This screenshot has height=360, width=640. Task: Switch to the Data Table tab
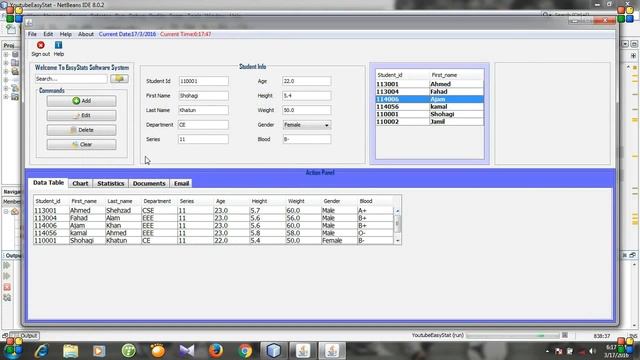(x=48, y=183)
